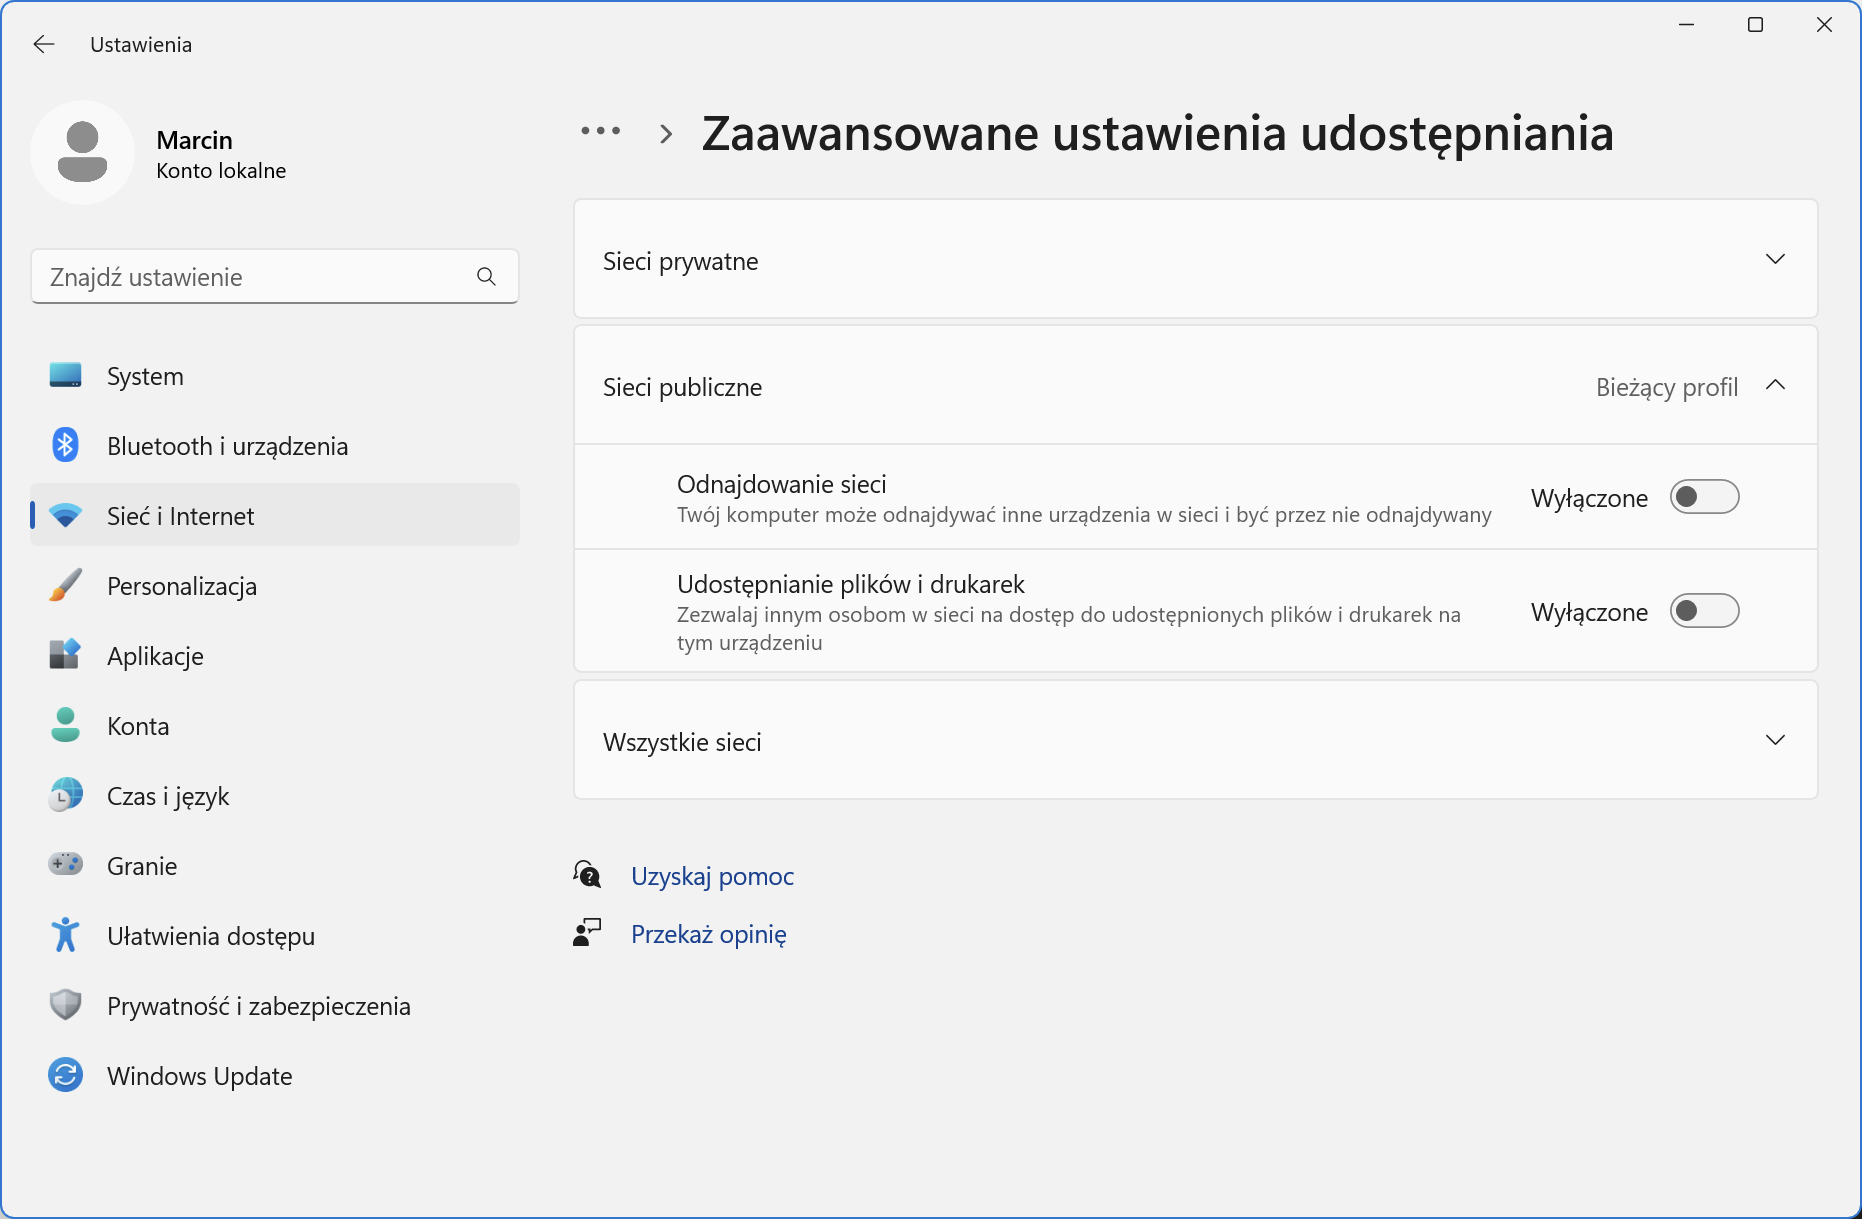Click Bieżący profil text
The image size is (1862, 1219).
click(x=1667, y=387)
